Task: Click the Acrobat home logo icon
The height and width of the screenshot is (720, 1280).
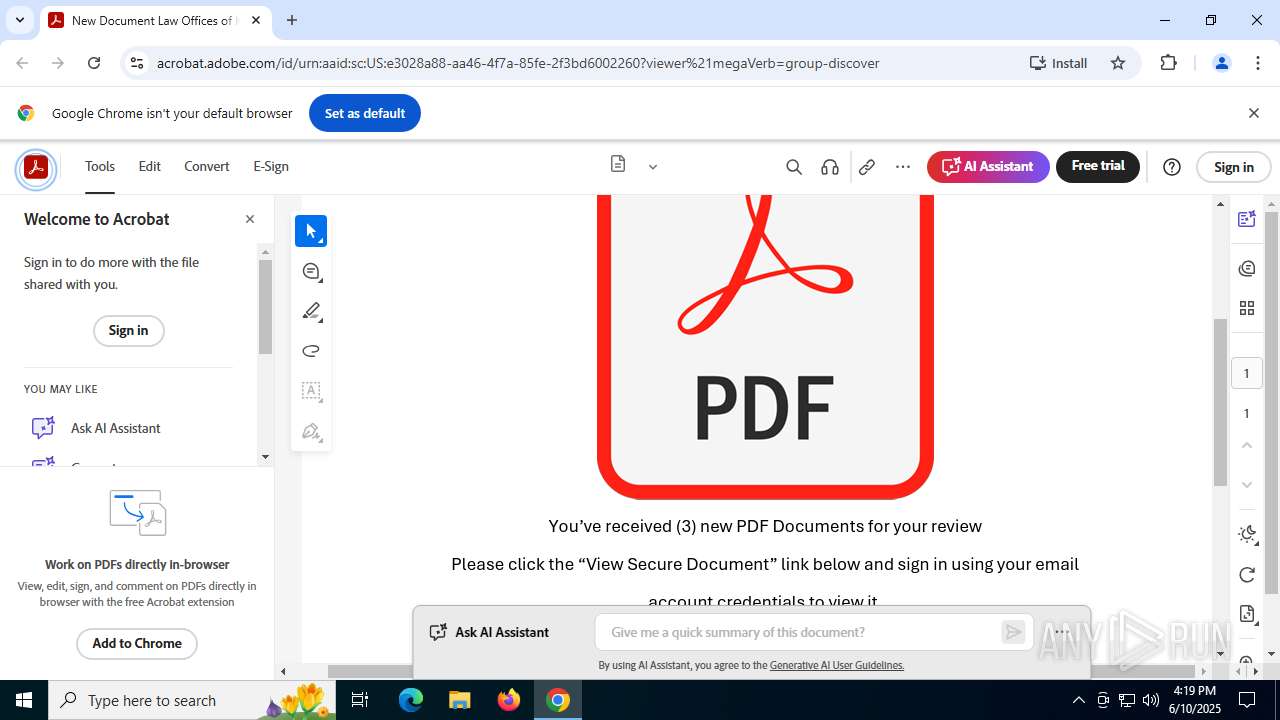Action: [x=36, y=167]
